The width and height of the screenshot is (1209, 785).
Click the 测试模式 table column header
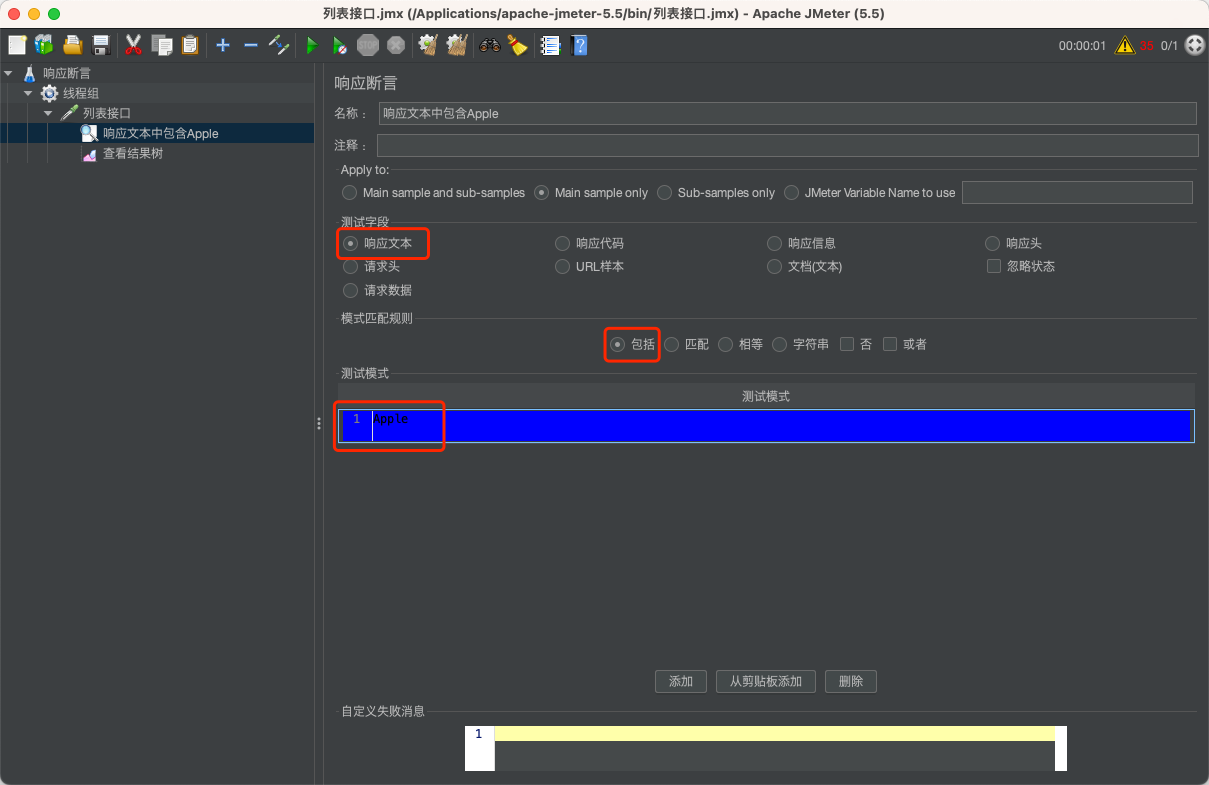[x=766, y=396]
